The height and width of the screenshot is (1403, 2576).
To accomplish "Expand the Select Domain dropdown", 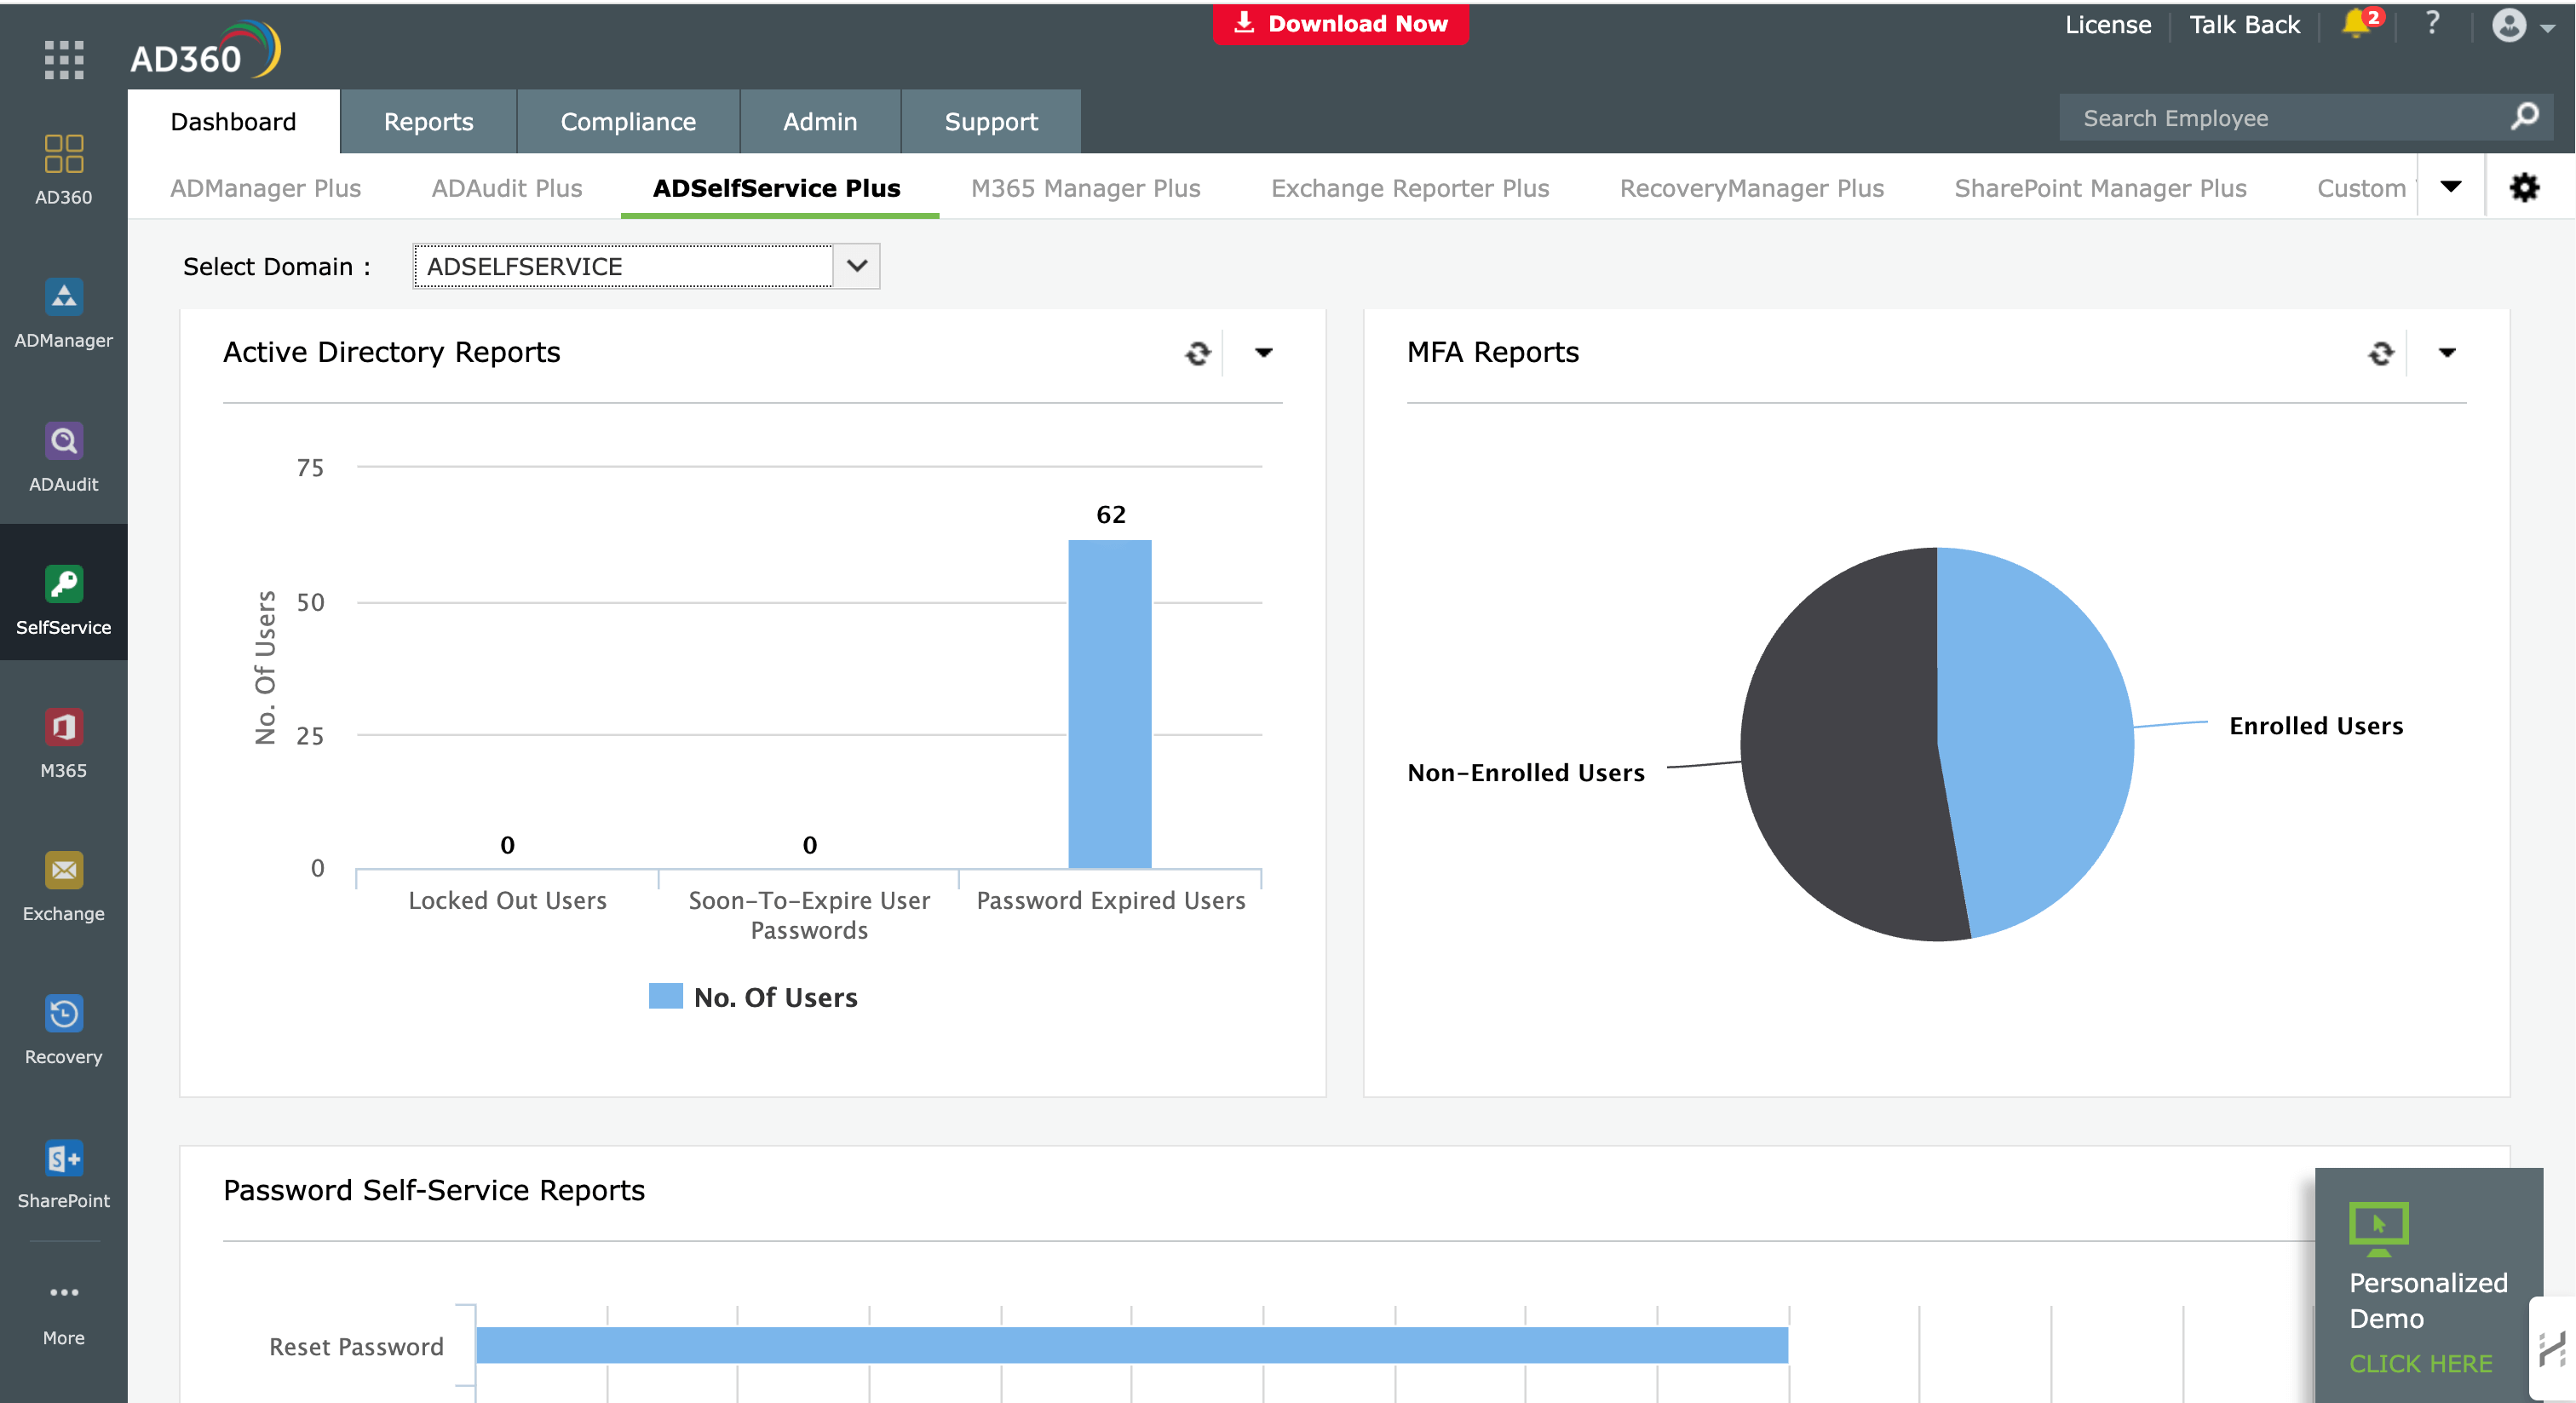I will (856, 266).
